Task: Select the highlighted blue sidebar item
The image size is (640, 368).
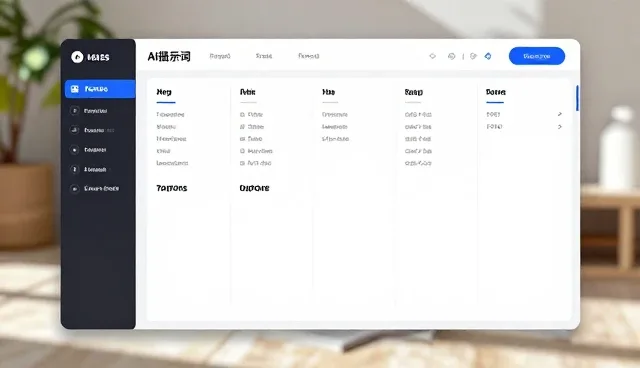Action: tap(100, 89)
